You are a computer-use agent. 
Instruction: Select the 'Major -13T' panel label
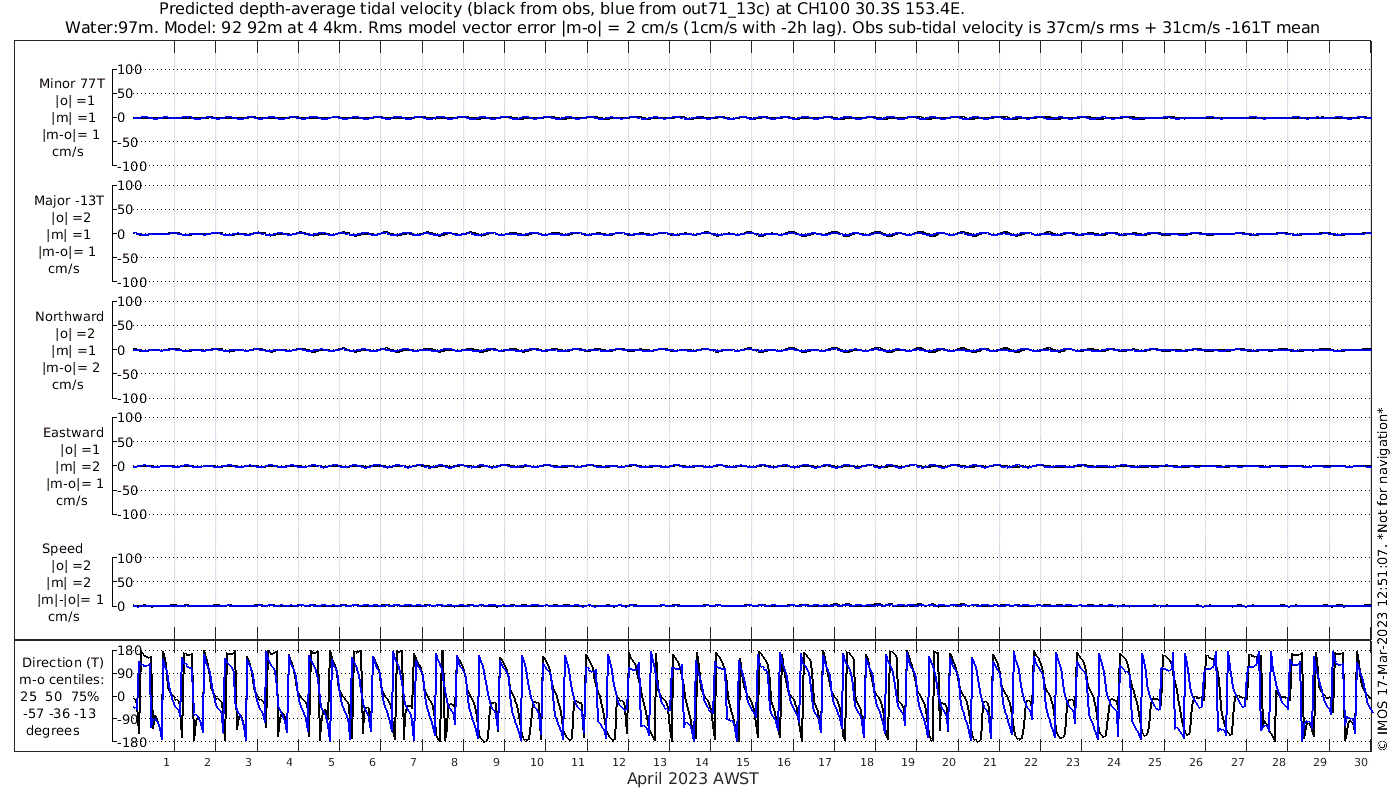pyautogui.click(x=69, y=201)
